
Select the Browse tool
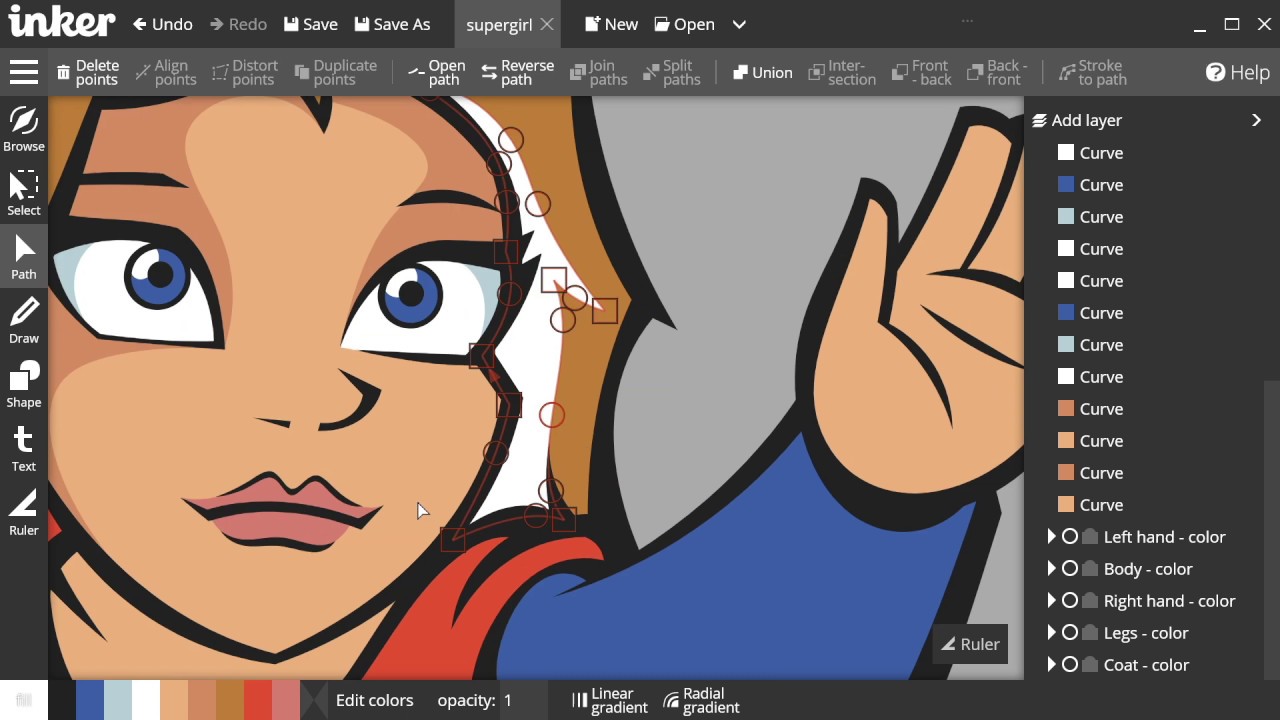pyautogui.click(x=24, y=129)
